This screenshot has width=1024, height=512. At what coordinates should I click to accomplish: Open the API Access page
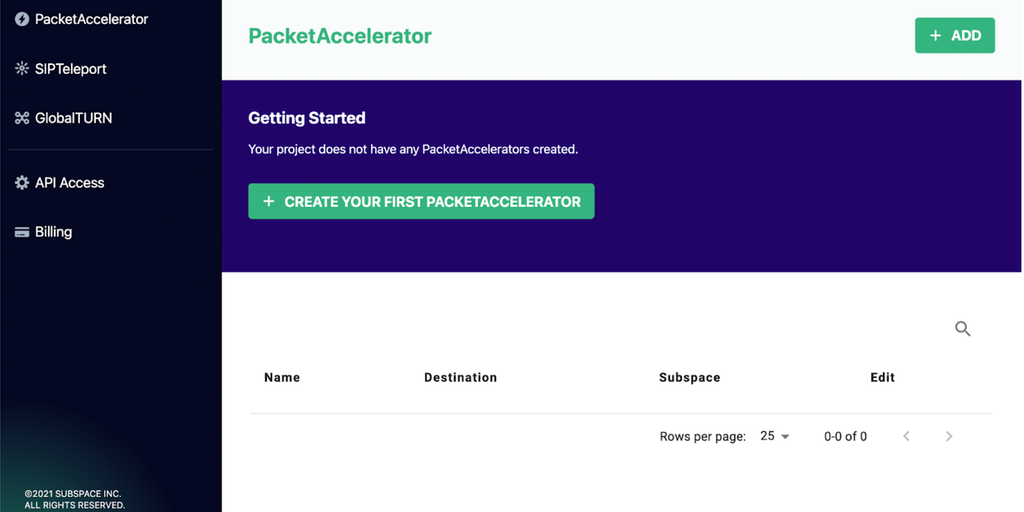point(69,183)
